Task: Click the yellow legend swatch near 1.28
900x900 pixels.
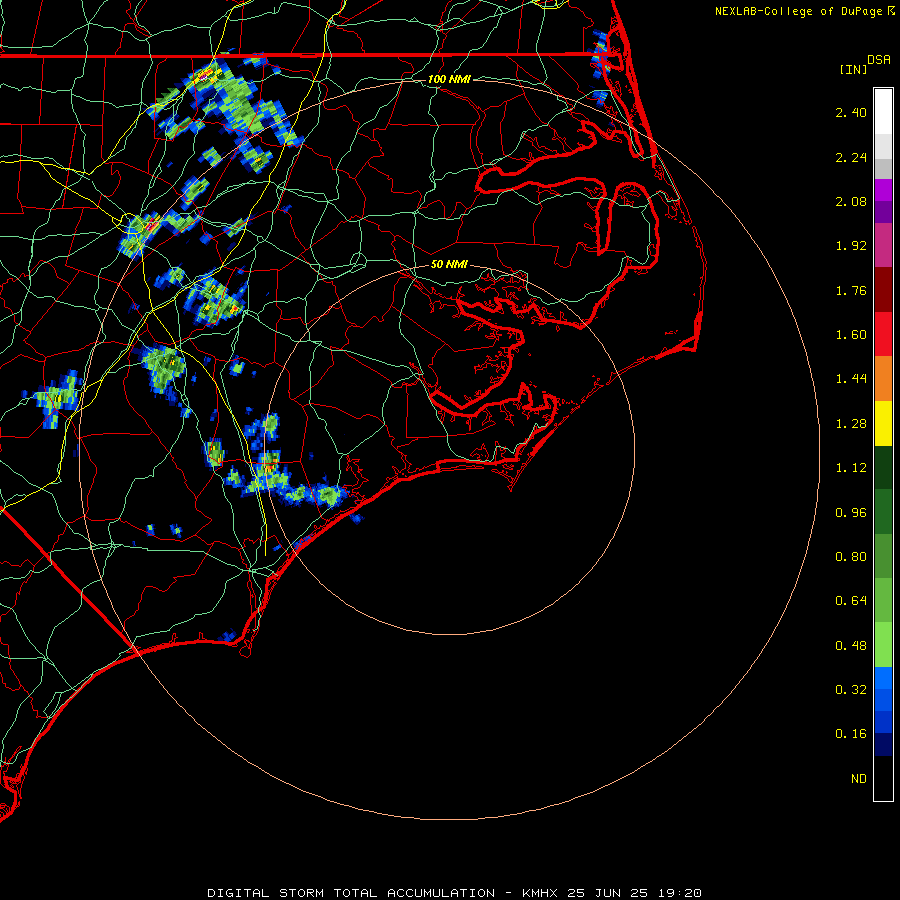Action: (x=883, y=424)
